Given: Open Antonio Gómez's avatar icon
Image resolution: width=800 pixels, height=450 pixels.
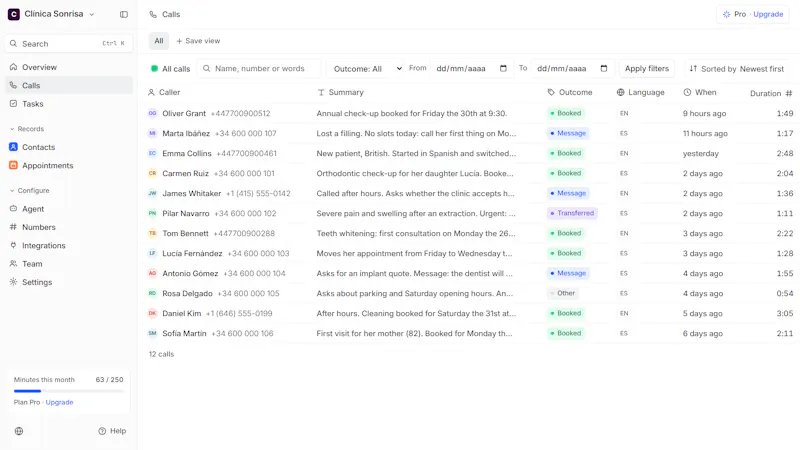Looking at the screenshot, I should click(153, 273).
